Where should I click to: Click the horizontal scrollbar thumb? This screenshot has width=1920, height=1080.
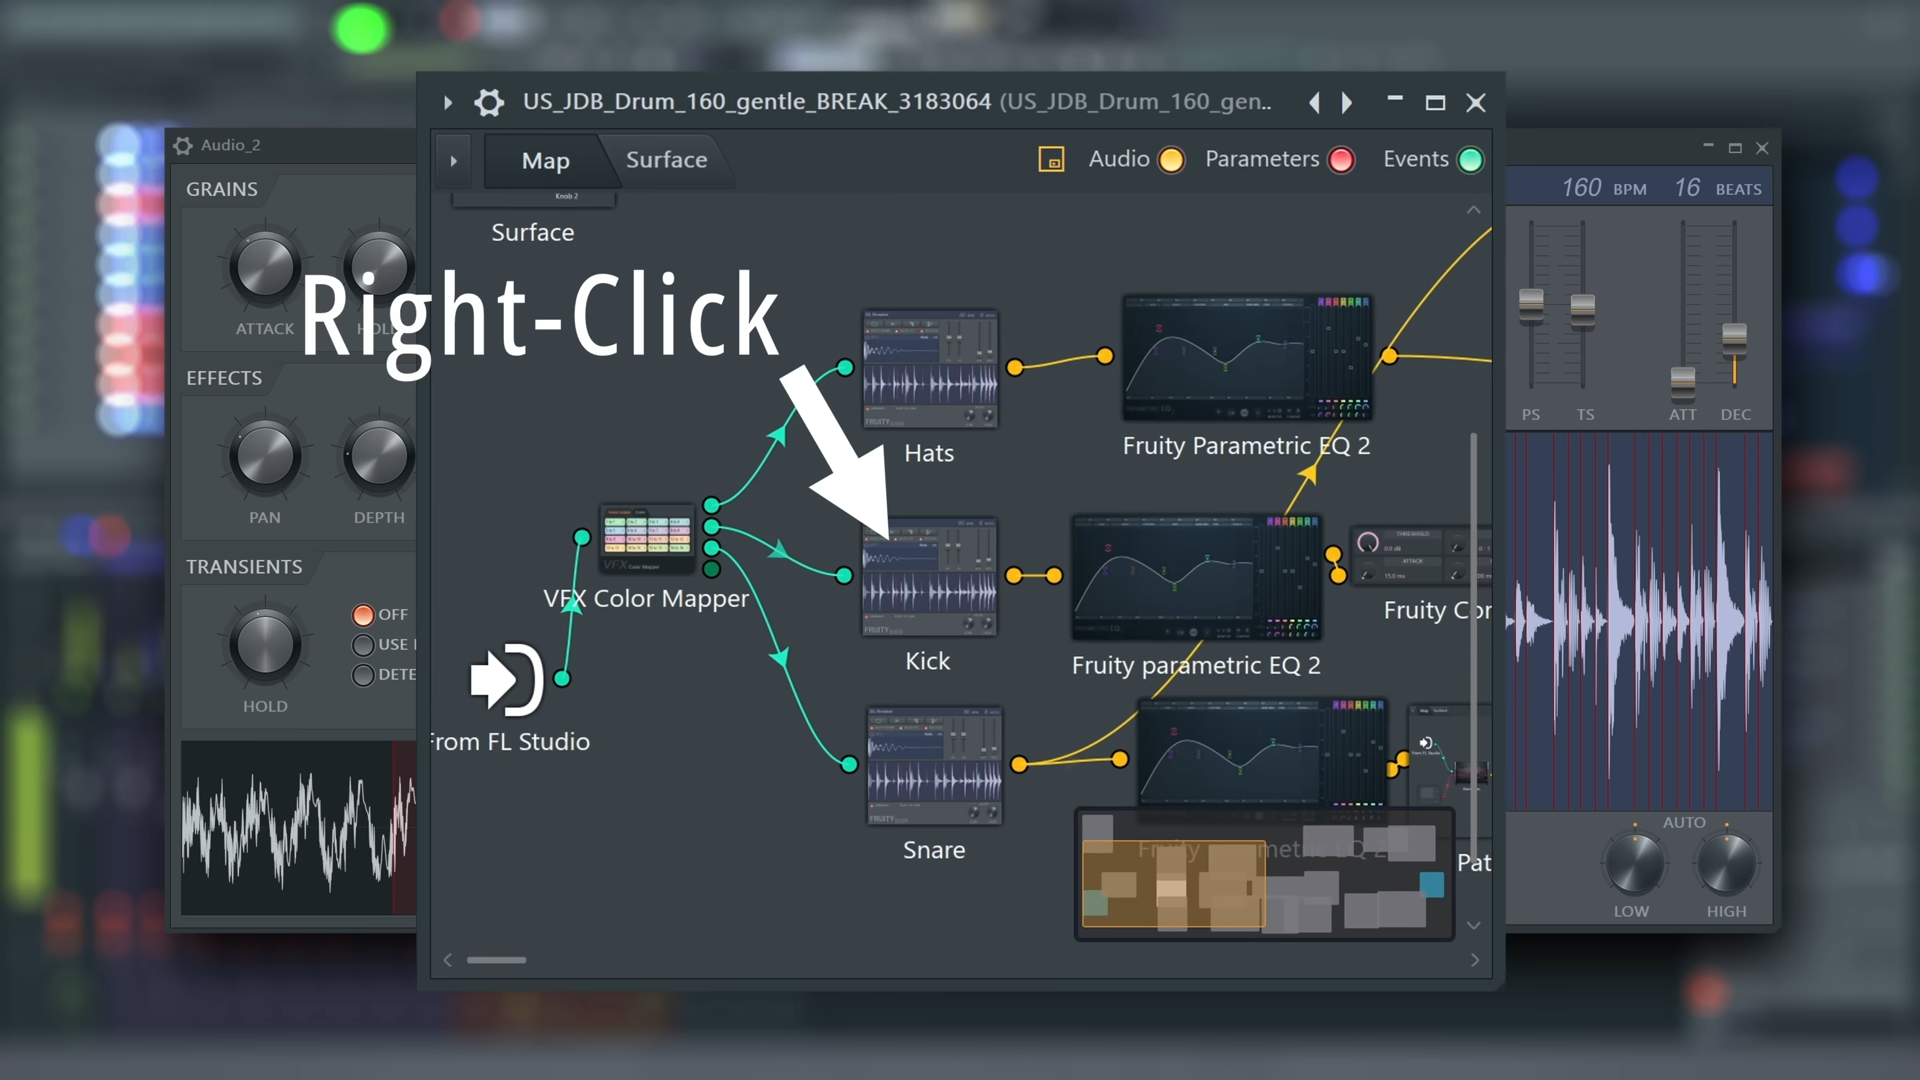[x=496, y=960]
